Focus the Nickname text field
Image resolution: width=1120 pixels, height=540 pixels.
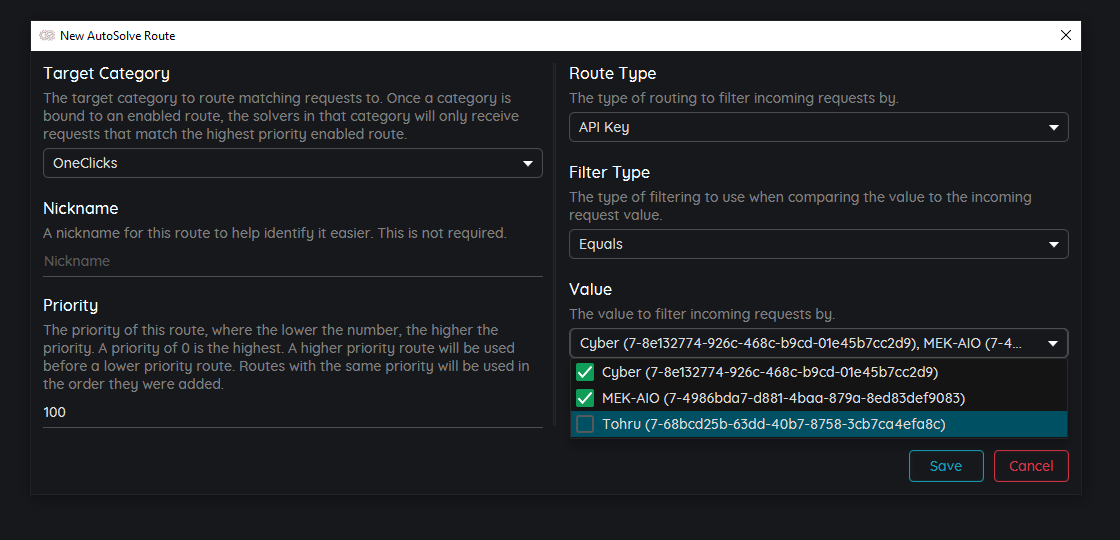click(292, 261)
